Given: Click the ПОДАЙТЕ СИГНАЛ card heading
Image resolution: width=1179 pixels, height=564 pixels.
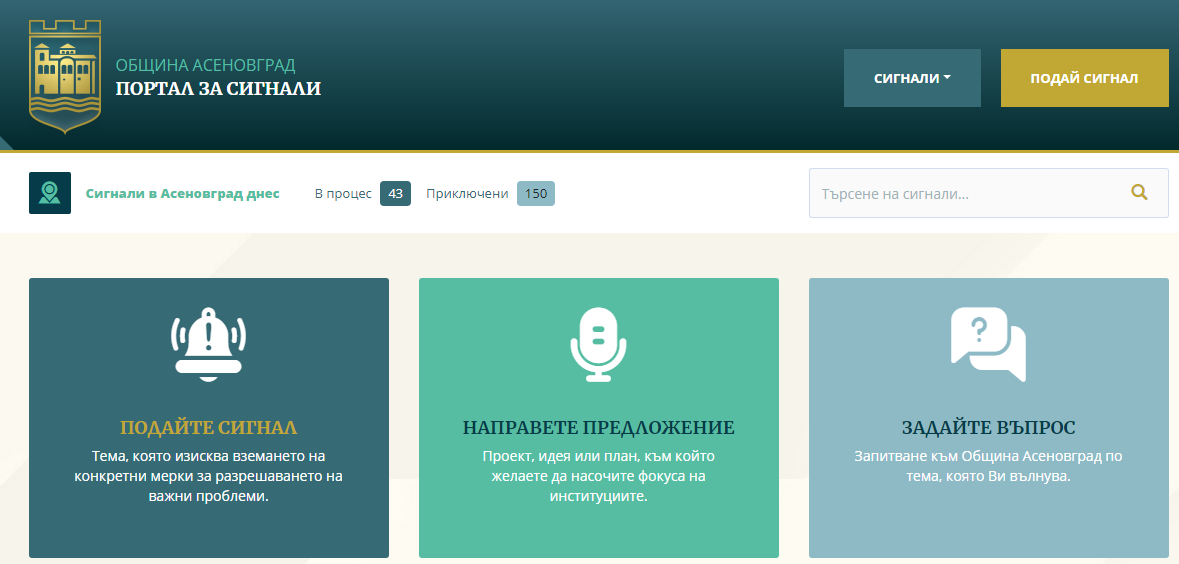Looking at the screenshot, I should coord(208,428).
